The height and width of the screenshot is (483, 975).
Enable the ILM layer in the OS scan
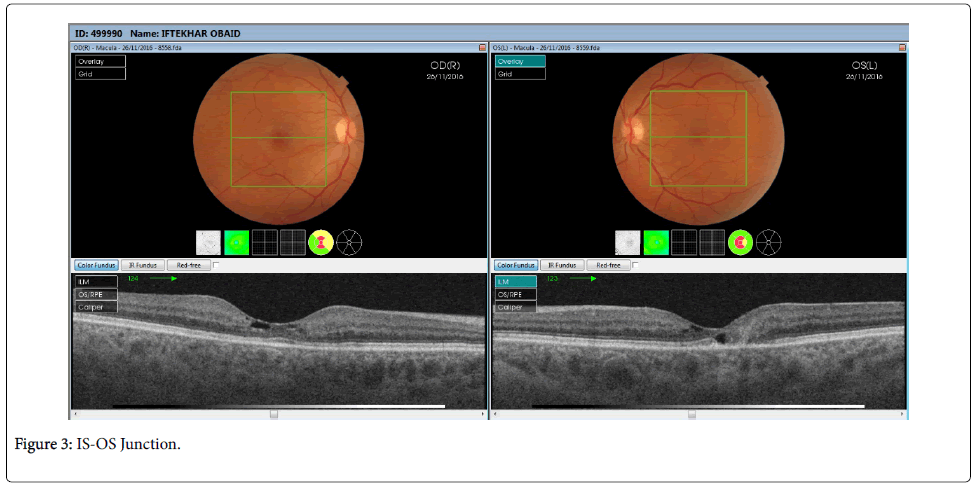(516, 282)
